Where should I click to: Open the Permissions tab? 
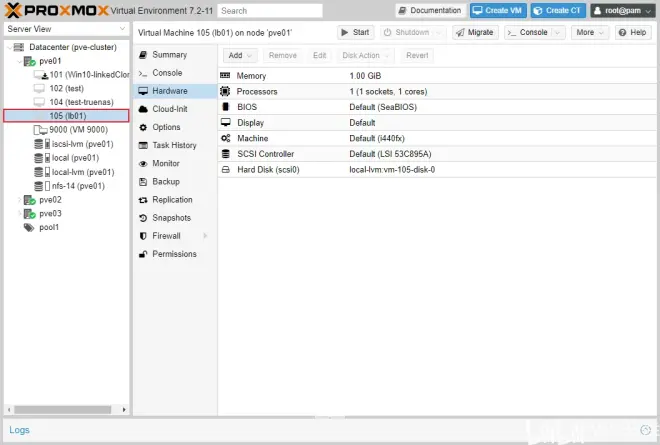175,254
